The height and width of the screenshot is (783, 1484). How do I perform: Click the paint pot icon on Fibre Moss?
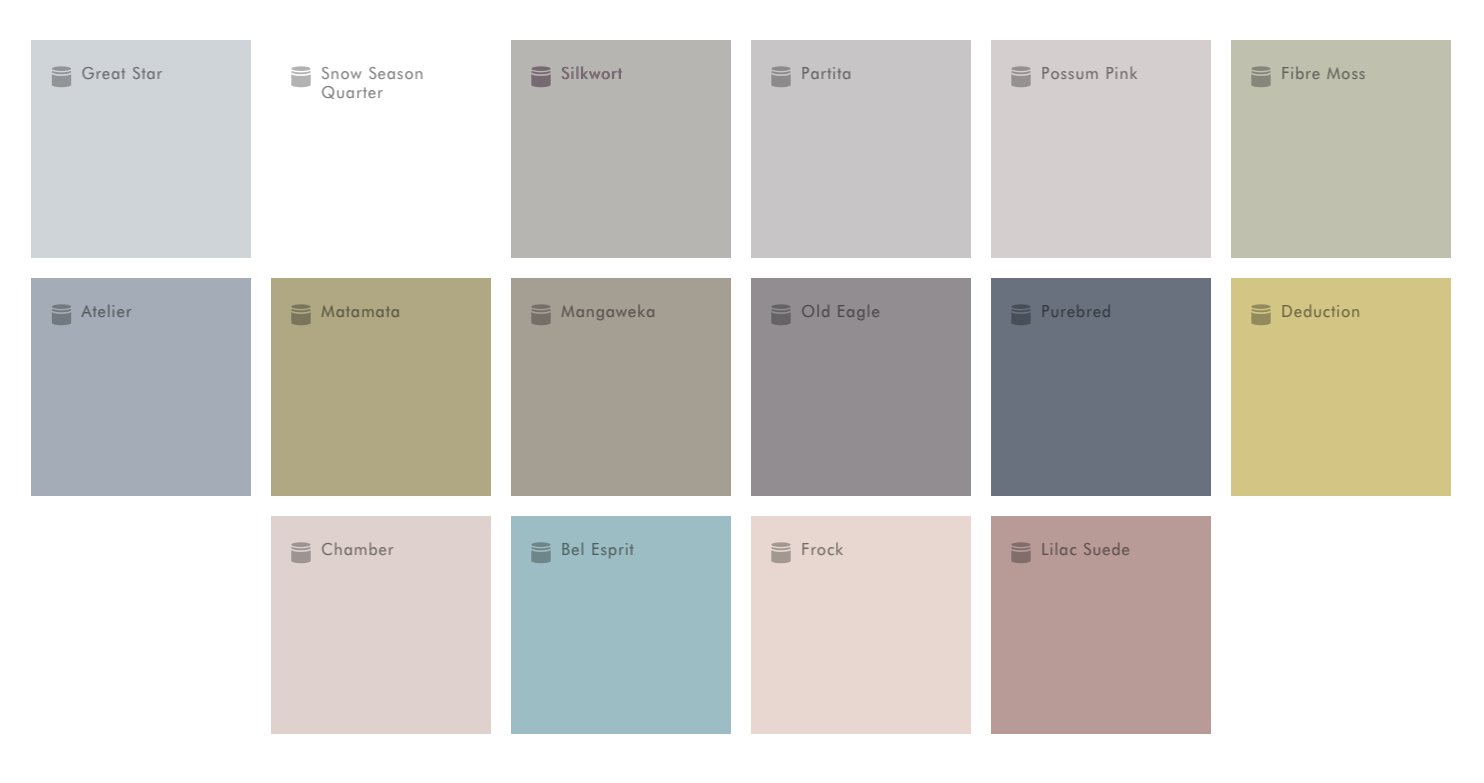[x=1261, y=76]
